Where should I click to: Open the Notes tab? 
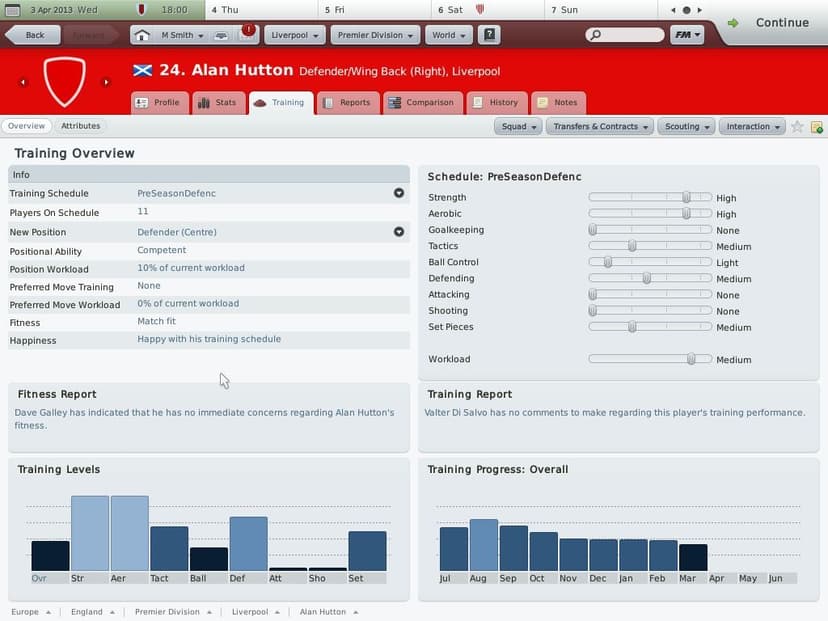coord(559,102)
